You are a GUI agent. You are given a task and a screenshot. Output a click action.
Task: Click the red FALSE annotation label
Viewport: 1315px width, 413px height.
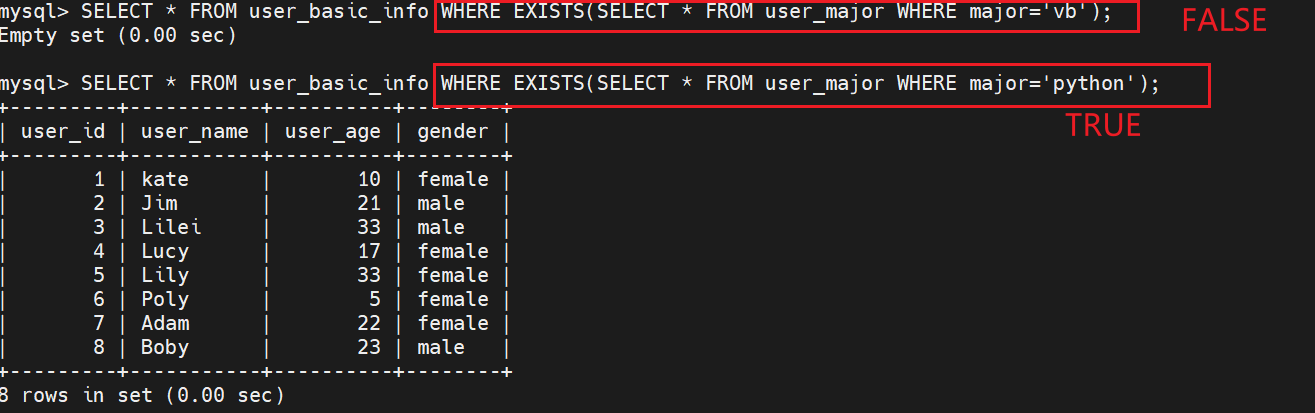(1224, 20)
